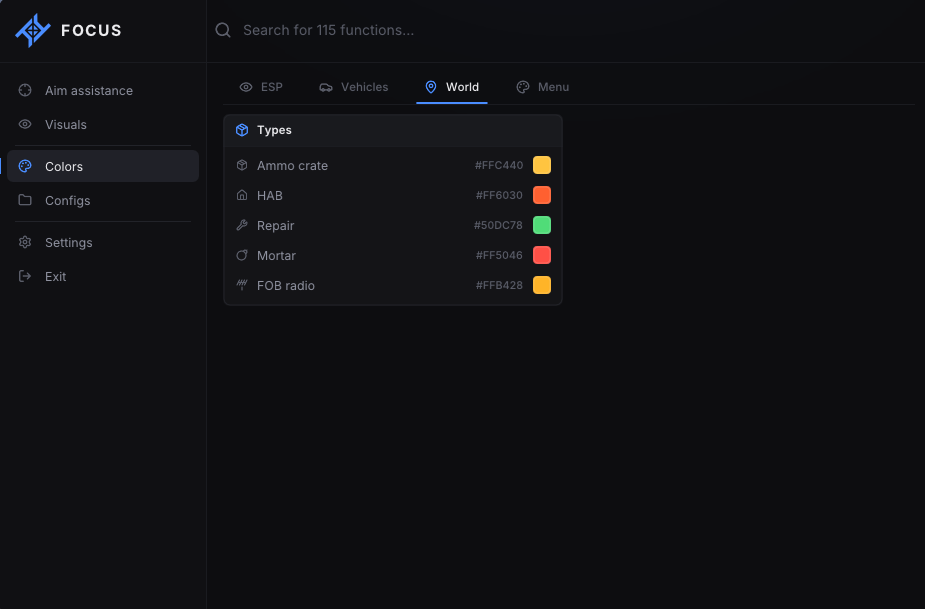
Task: Click the Visuals eye icon in sidebar
Action: click(x=25, y=125)
